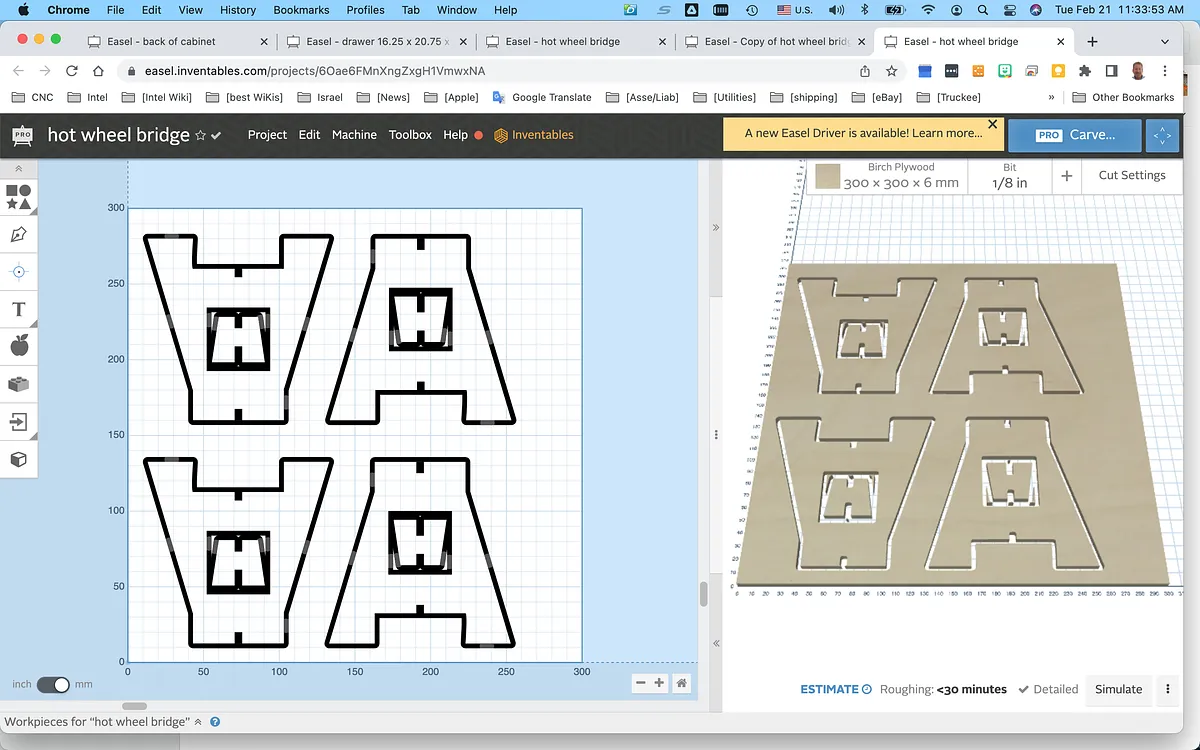Open the 3D cube tool

pos(18,459)
